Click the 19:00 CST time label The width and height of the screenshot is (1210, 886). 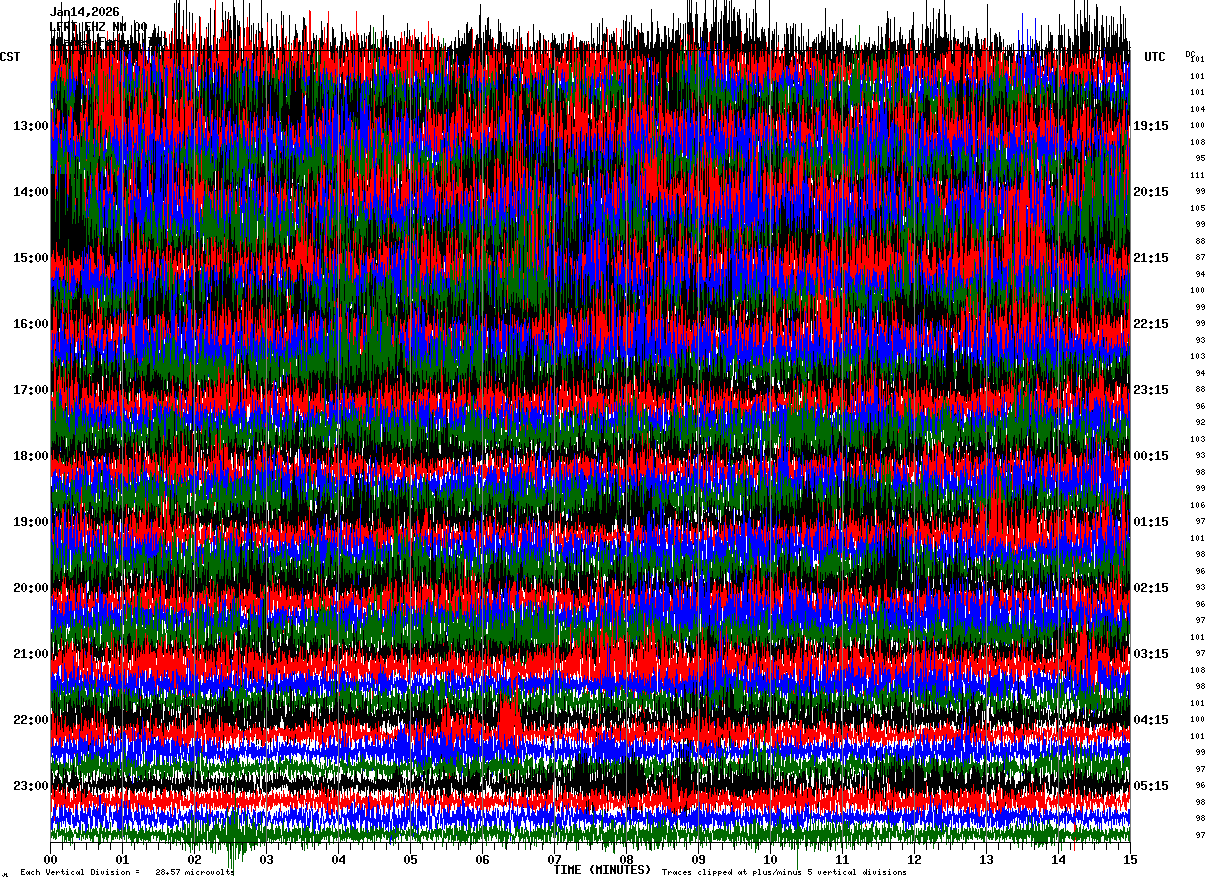[x=31, y=522]
